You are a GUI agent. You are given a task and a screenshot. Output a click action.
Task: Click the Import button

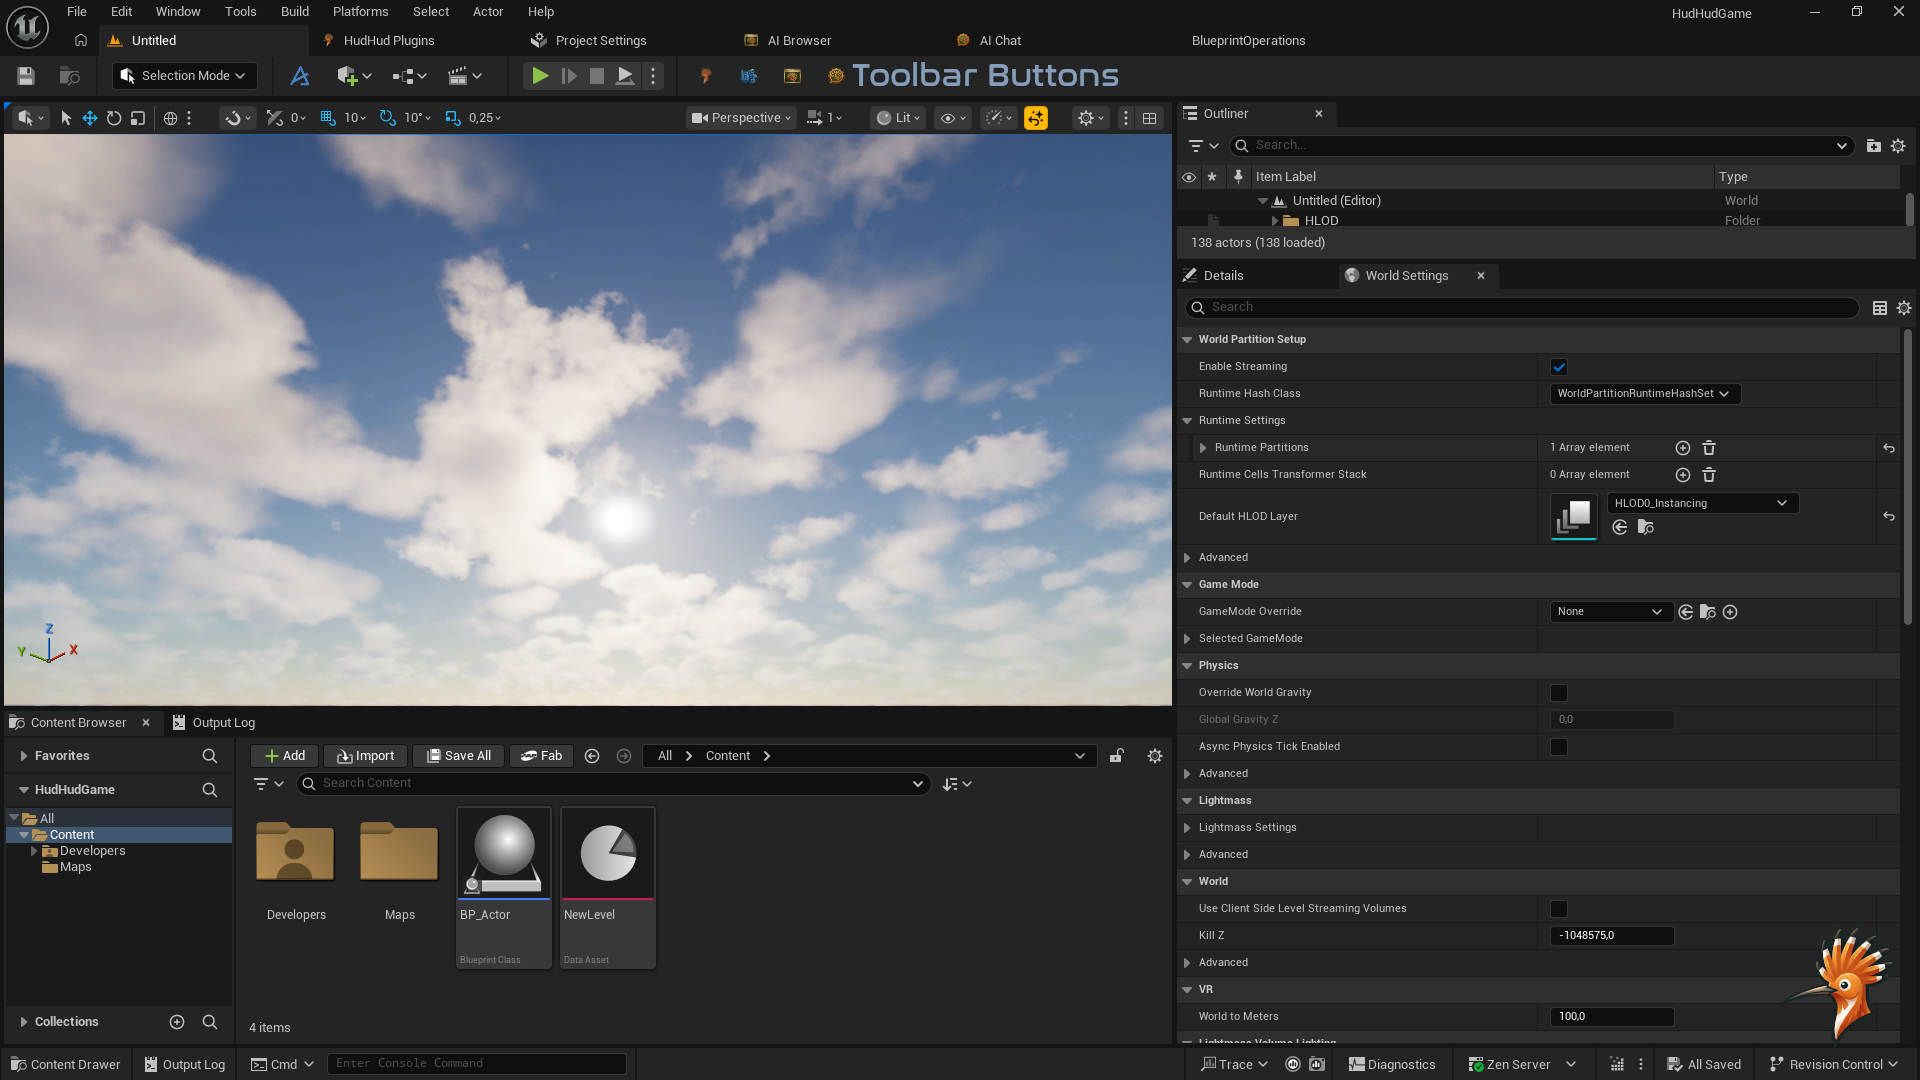pos(365,756)
